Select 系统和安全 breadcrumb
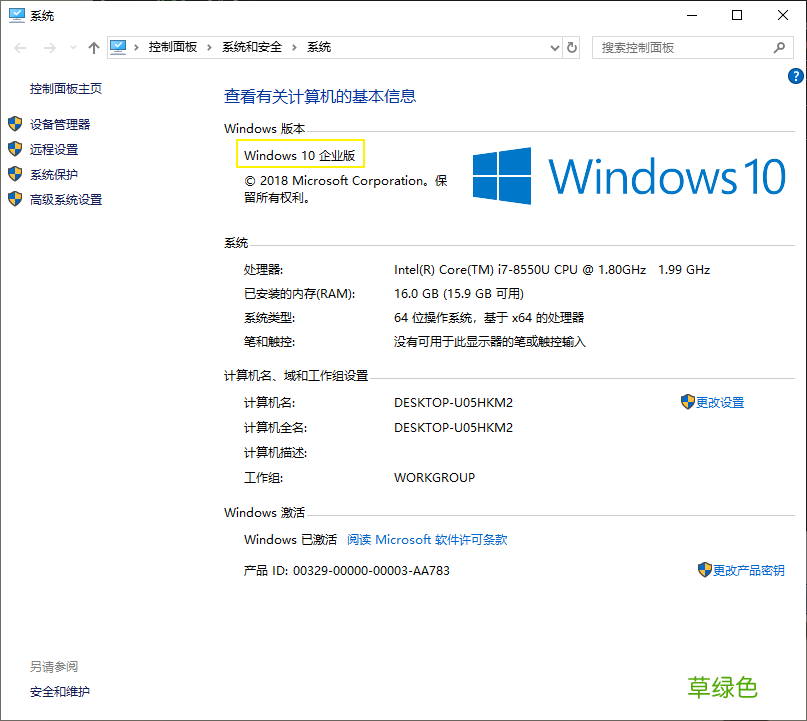This screenshot has height=721, width=807. coord(252,47)
